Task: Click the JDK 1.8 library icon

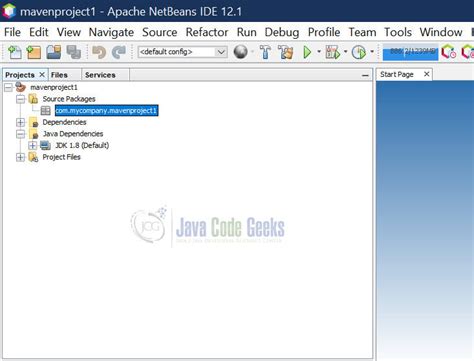Action: point(45,145)
